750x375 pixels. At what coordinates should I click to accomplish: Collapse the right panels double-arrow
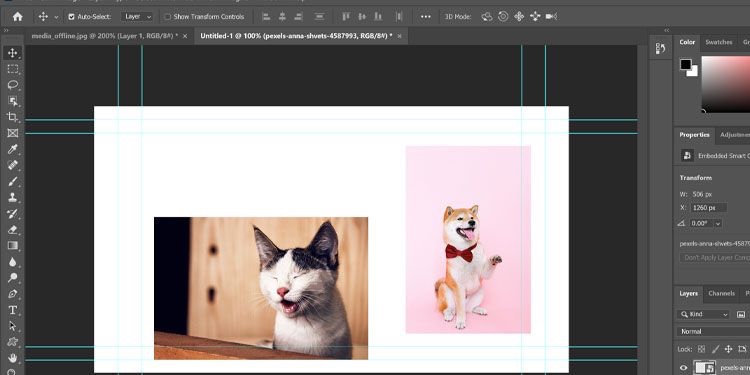pyautogui.click(x=667, y=30)
